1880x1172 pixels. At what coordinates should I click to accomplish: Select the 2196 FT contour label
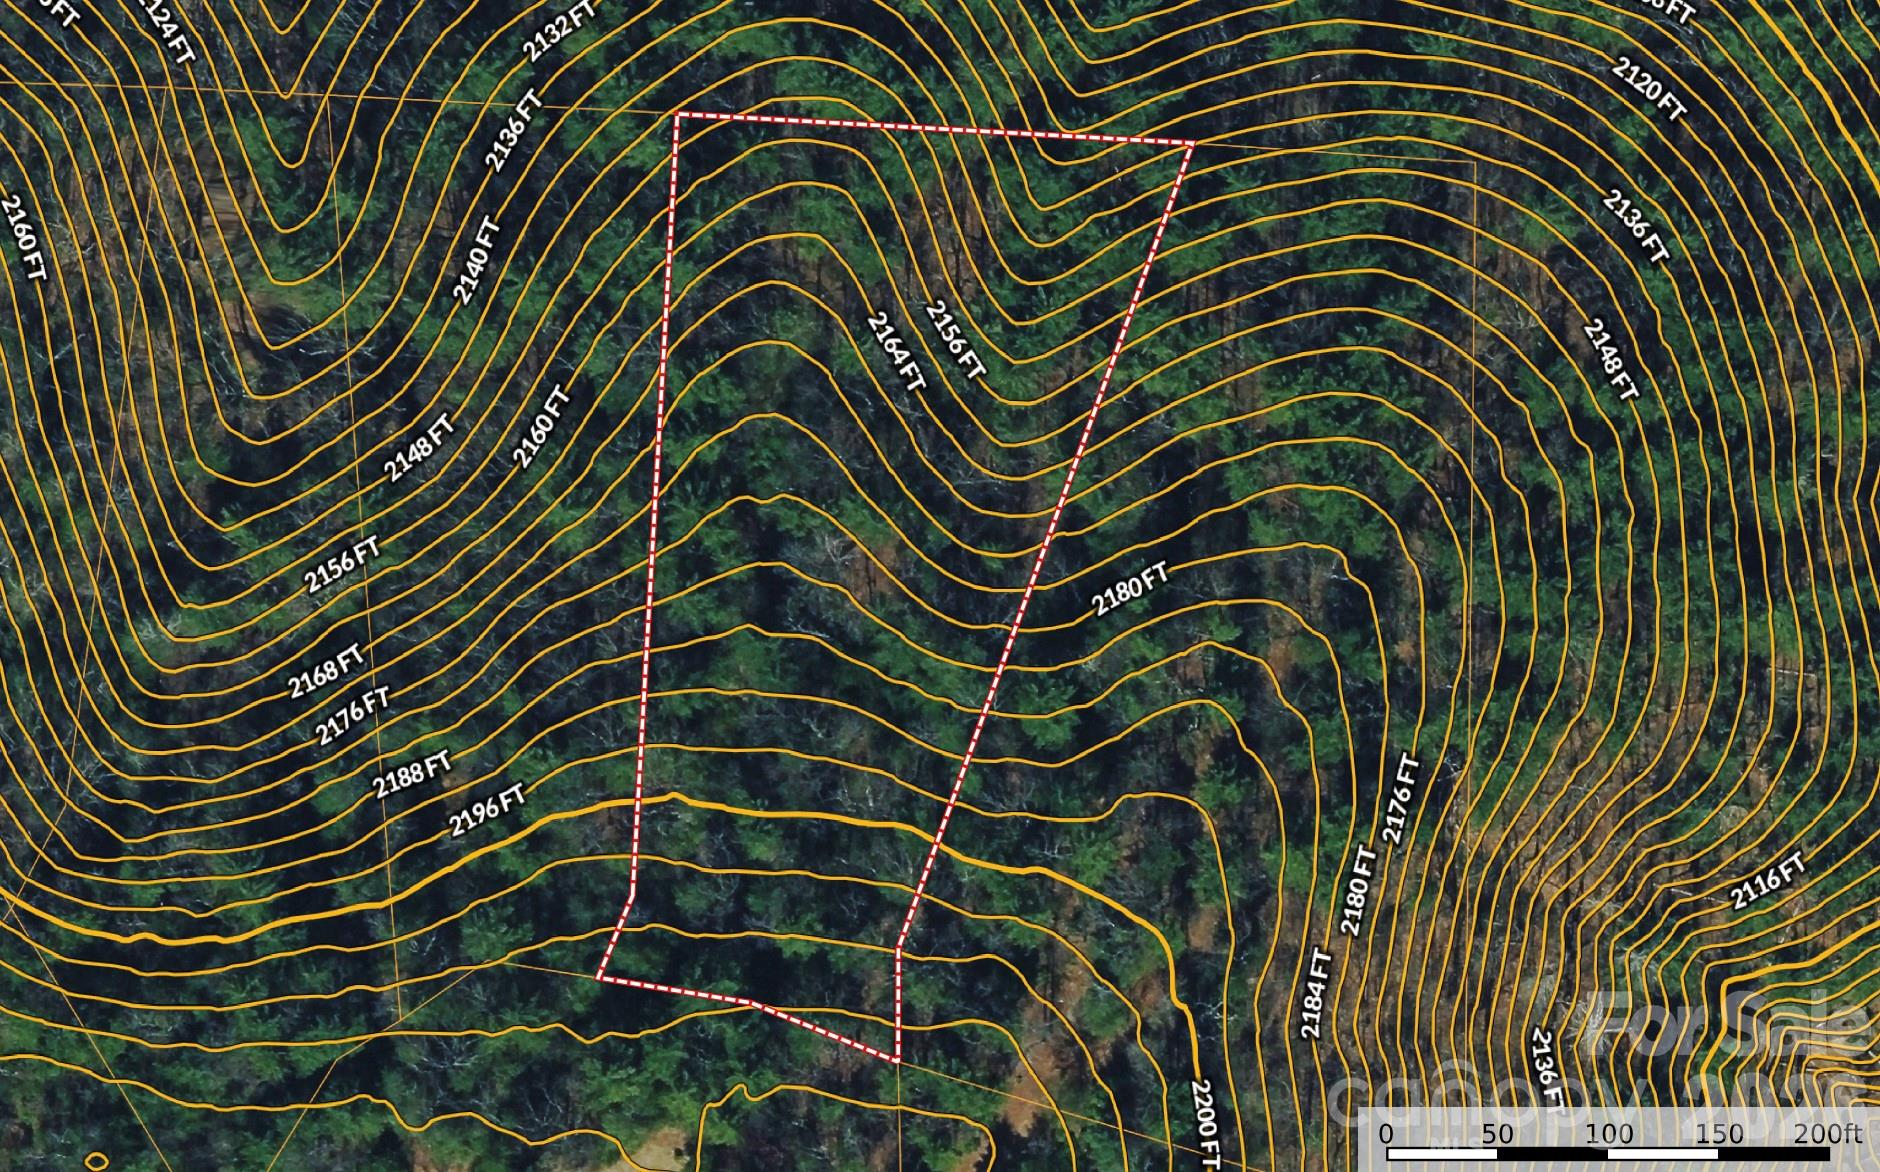[x=487, y=810]
